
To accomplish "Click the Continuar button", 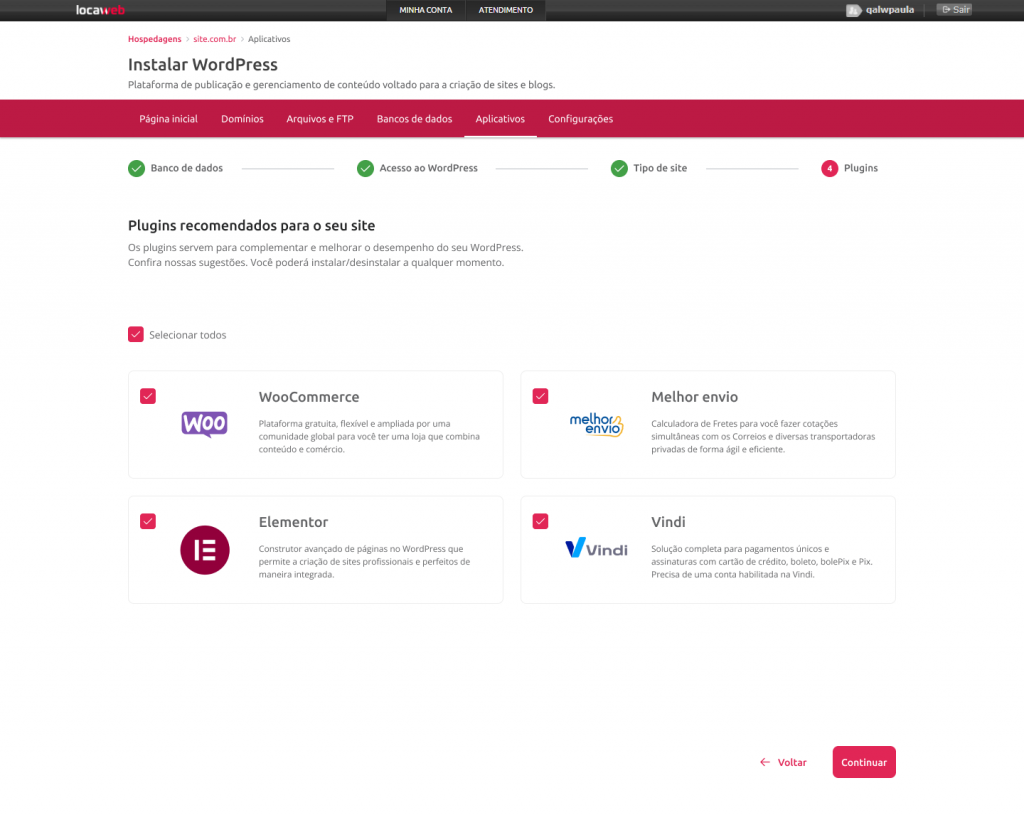I will click(864, 762).
